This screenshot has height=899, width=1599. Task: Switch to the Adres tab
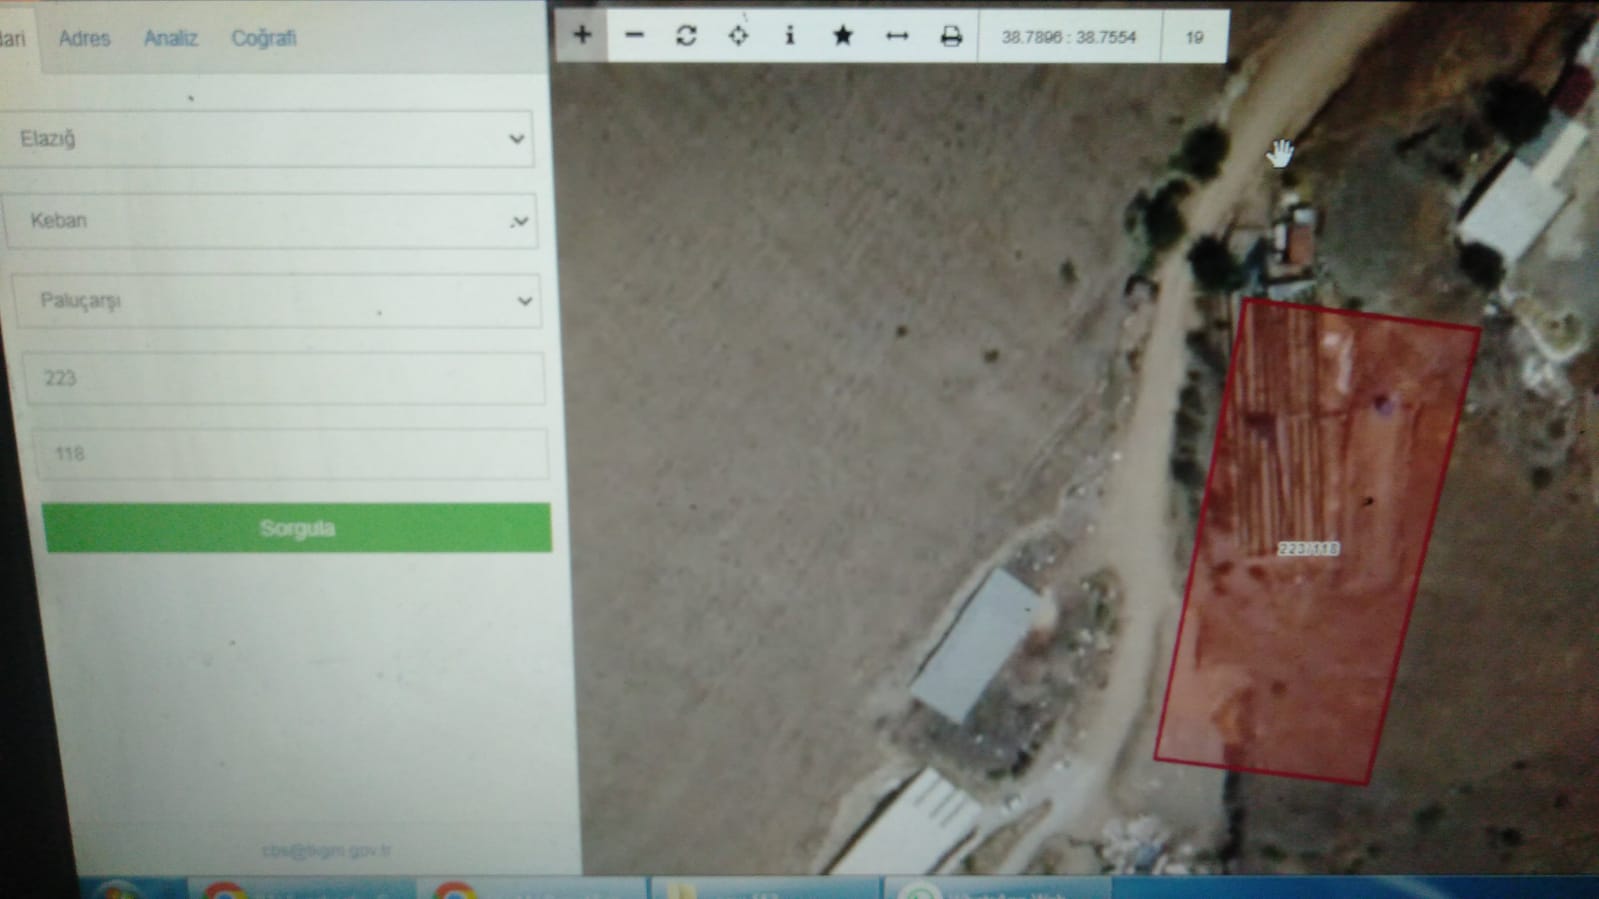pyautogui.click(x=84, y=38)
